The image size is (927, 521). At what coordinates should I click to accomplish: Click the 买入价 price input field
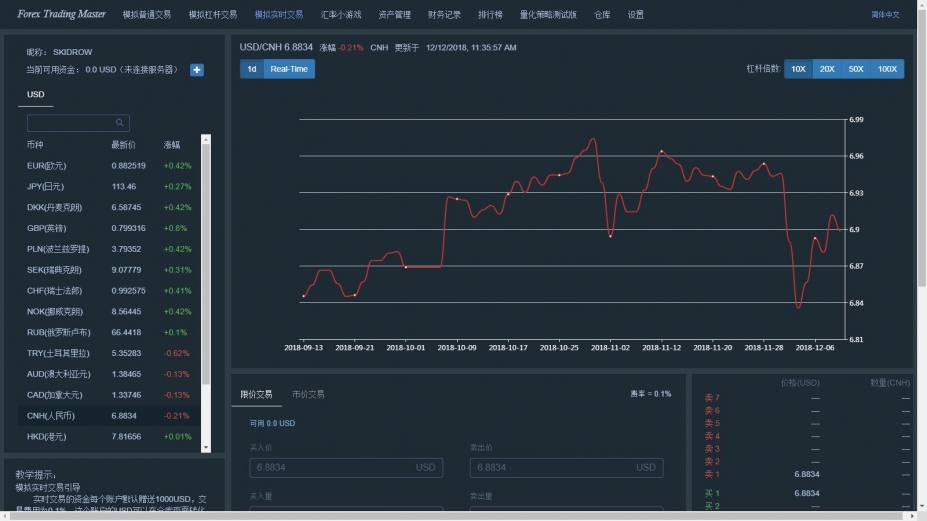[x=346, y=467]
